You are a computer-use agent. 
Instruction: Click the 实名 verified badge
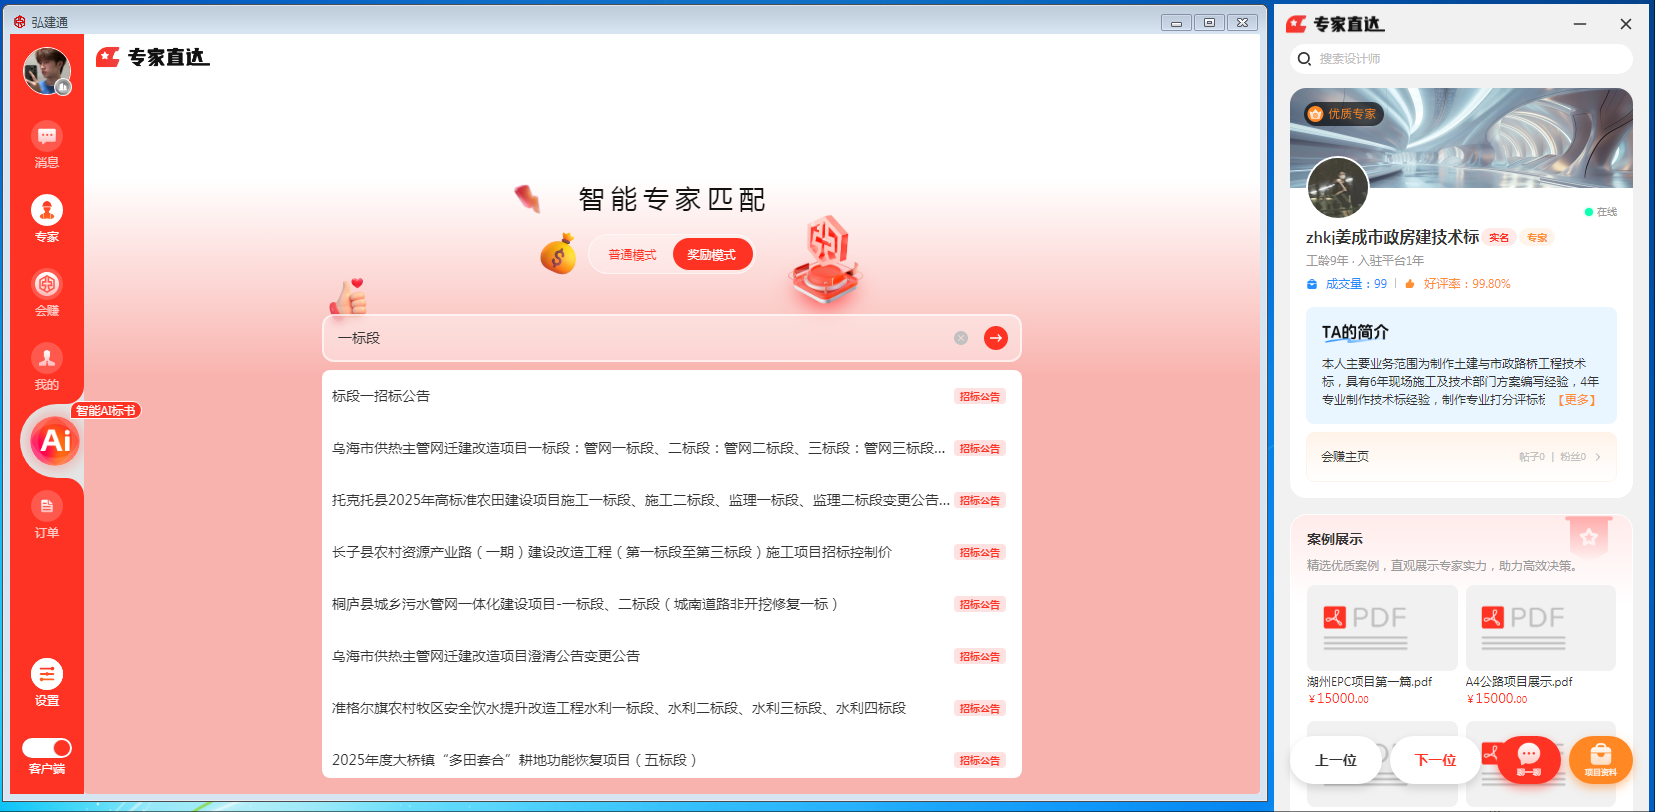1499,238
